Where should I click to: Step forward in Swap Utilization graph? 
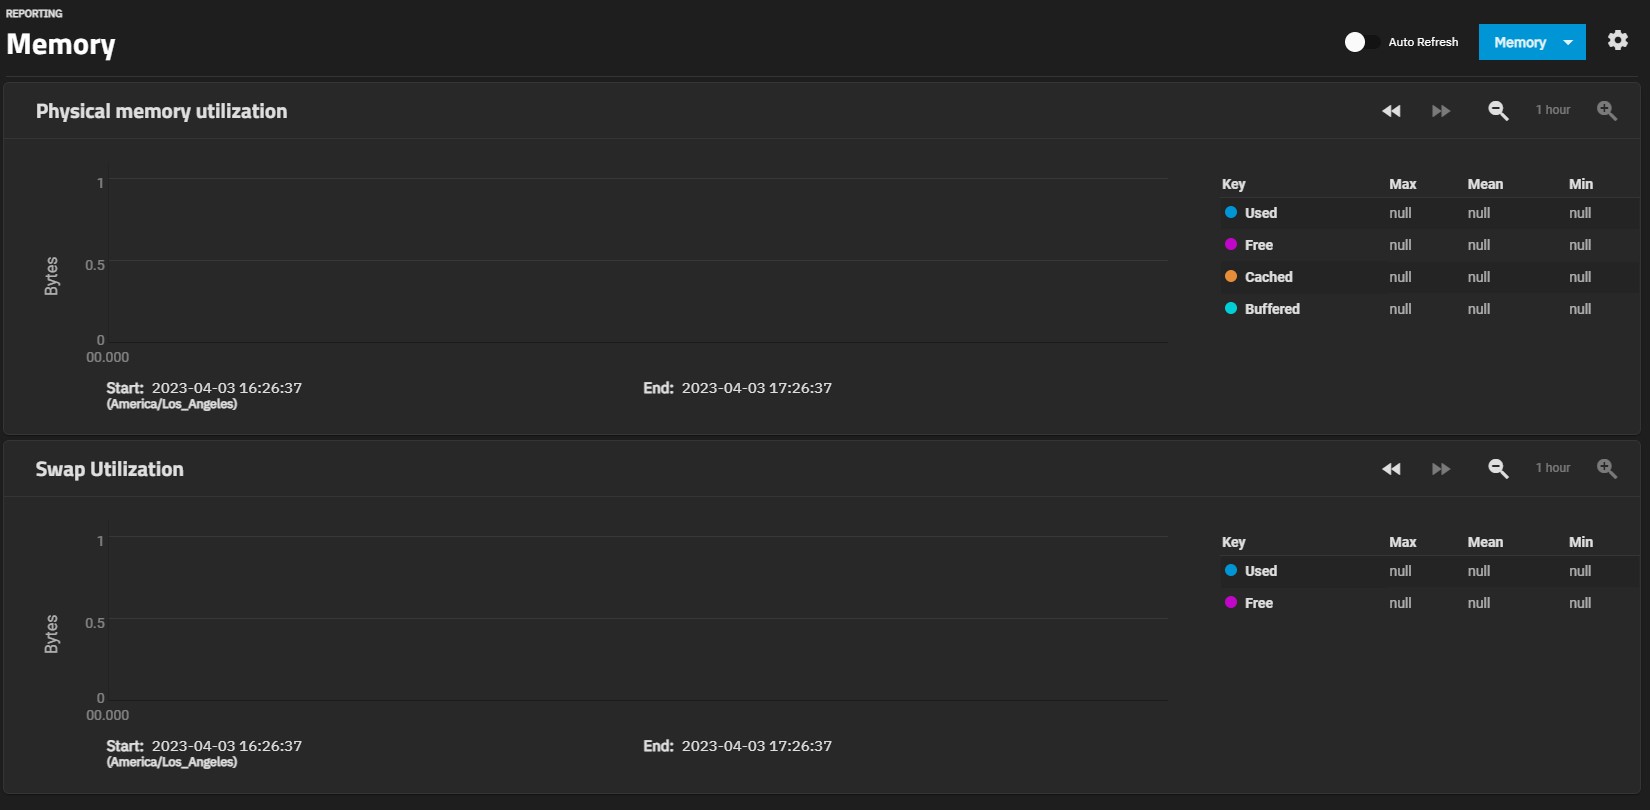click(1441, 469)
